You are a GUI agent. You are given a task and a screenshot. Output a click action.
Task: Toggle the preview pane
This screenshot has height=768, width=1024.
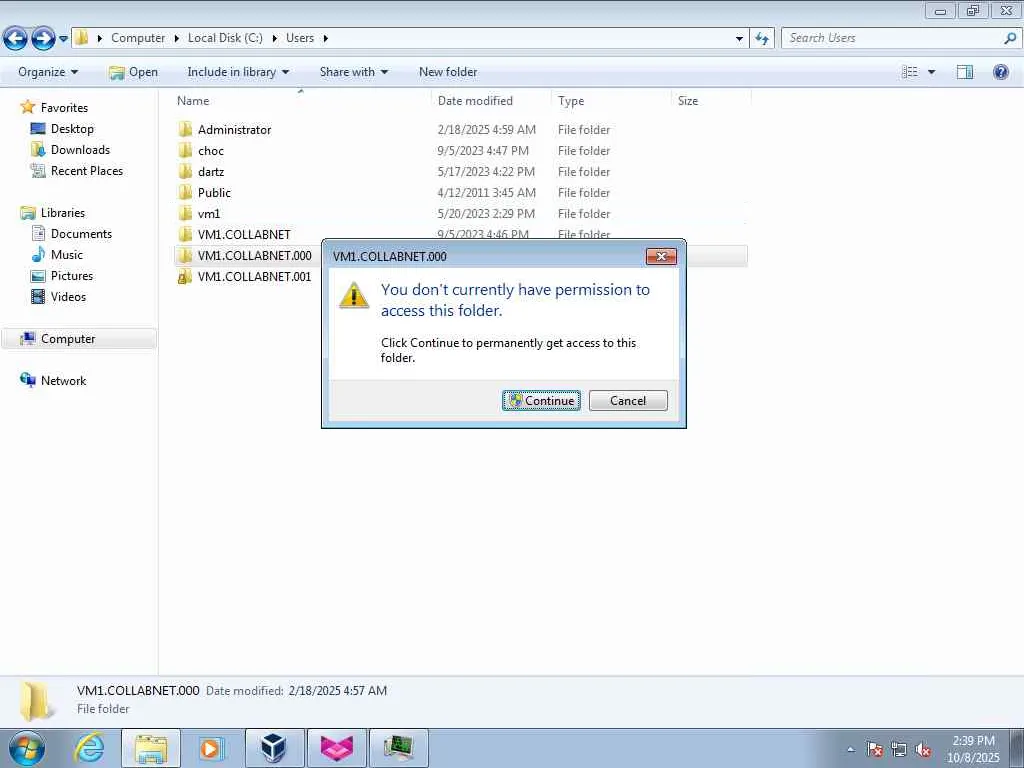(965, 72)
